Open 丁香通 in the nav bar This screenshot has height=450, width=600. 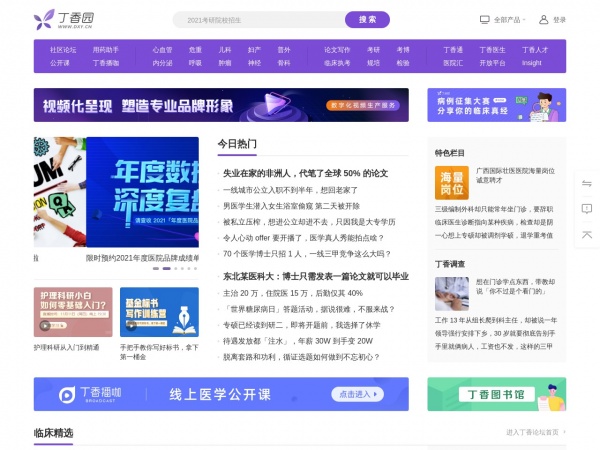coord(453,50)
